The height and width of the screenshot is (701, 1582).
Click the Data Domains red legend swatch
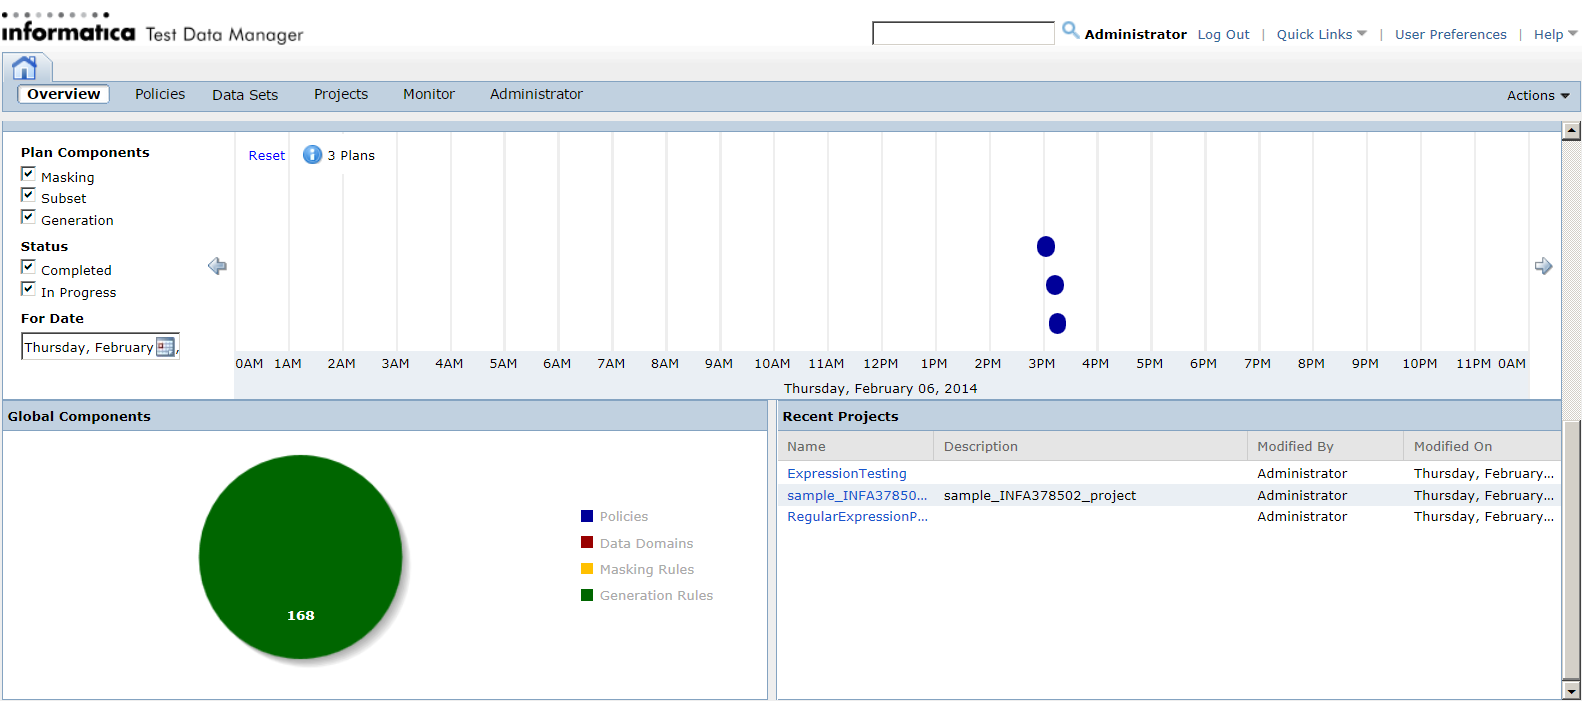pyautogui.click(x=587, y=542)
